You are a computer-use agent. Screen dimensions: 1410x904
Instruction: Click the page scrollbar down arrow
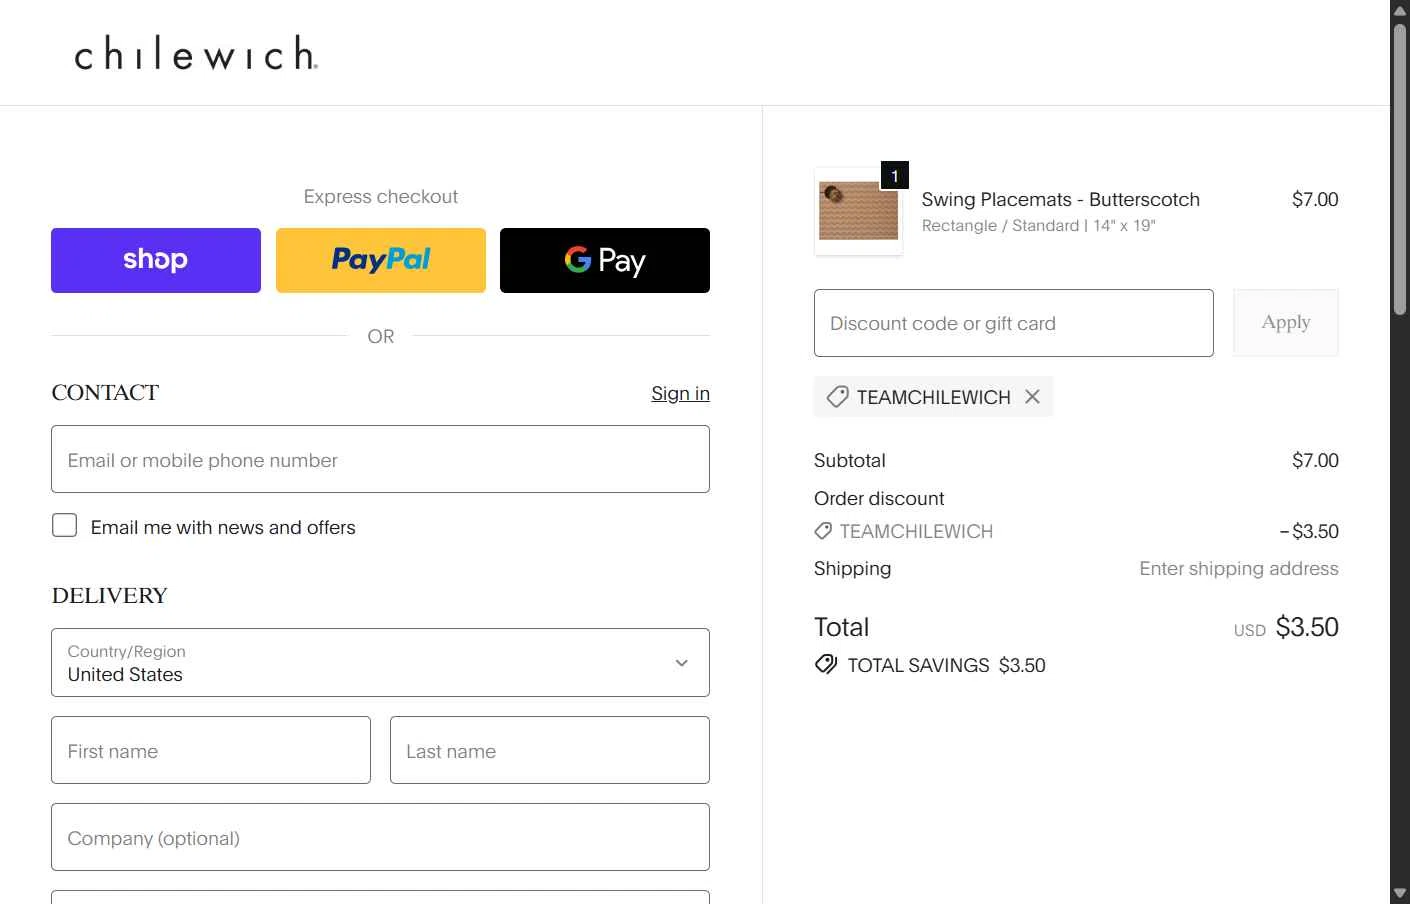tap(1400, 894)
